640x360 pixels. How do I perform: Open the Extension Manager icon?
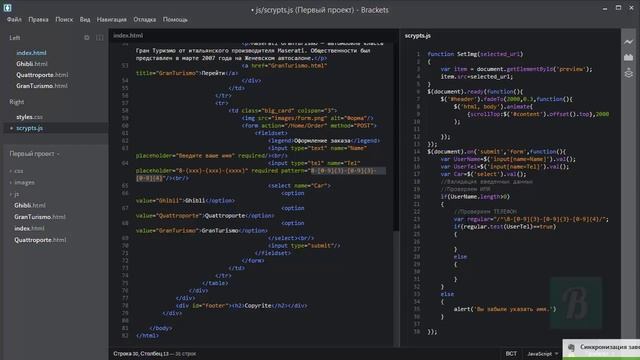point(629,57)
